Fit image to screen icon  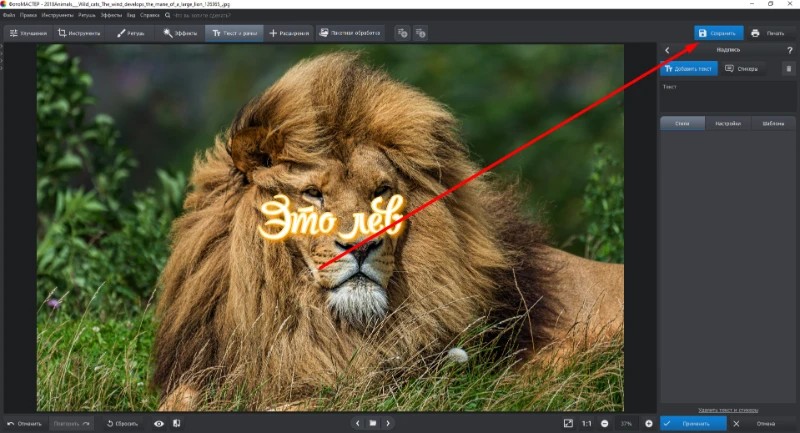pyautogui.click(x=568, y=423)
